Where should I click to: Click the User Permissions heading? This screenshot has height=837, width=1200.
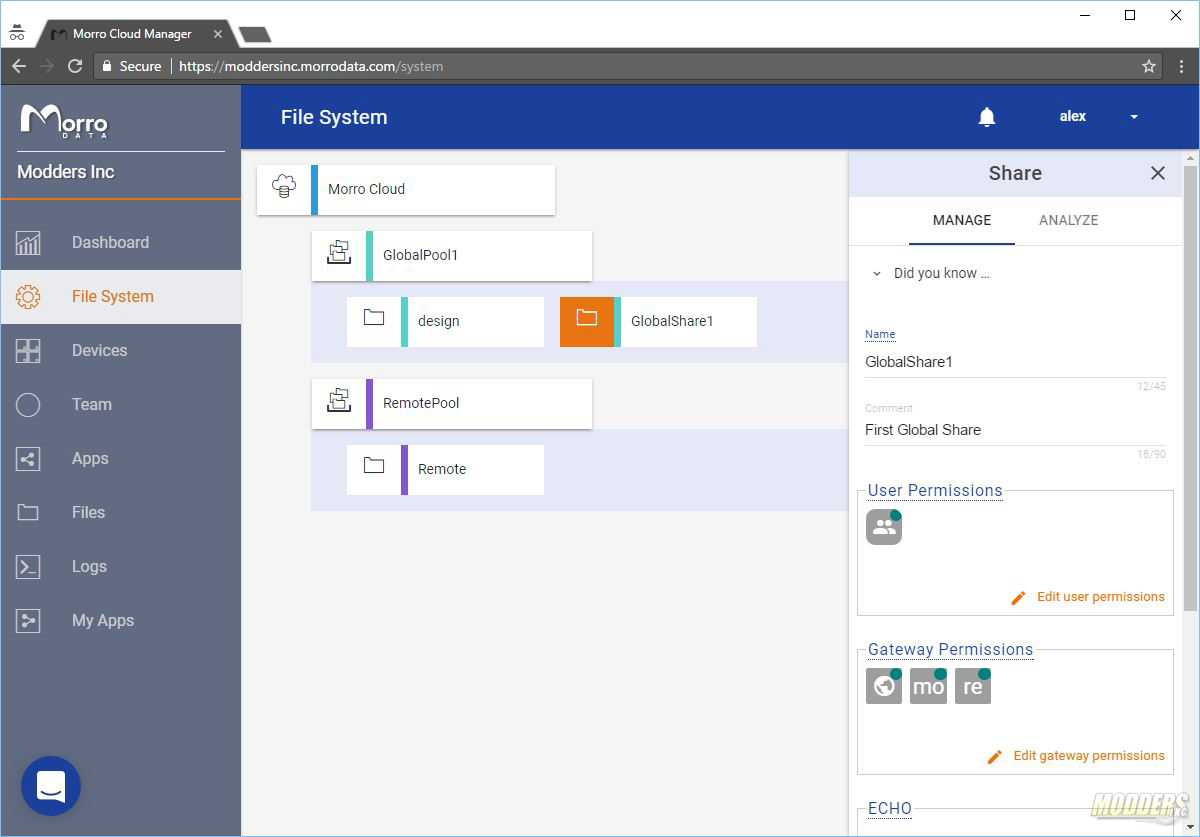935,490
